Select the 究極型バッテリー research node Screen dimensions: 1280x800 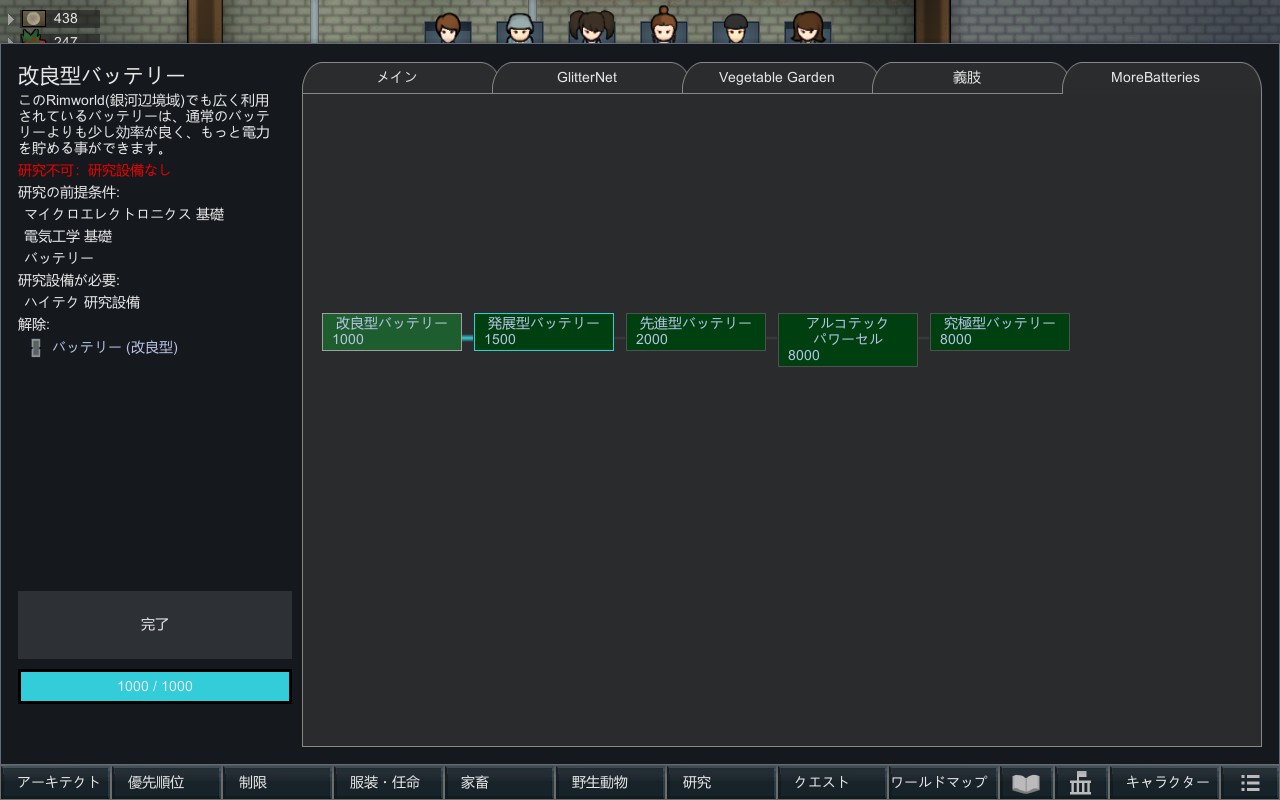click(x=1000, y=332)
